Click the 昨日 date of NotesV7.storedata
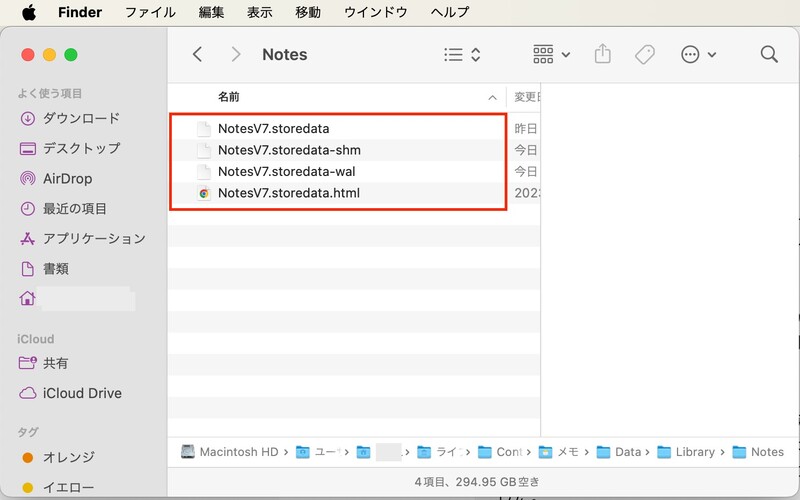Viewport: 800px width, 500px height. click(526, 129)
